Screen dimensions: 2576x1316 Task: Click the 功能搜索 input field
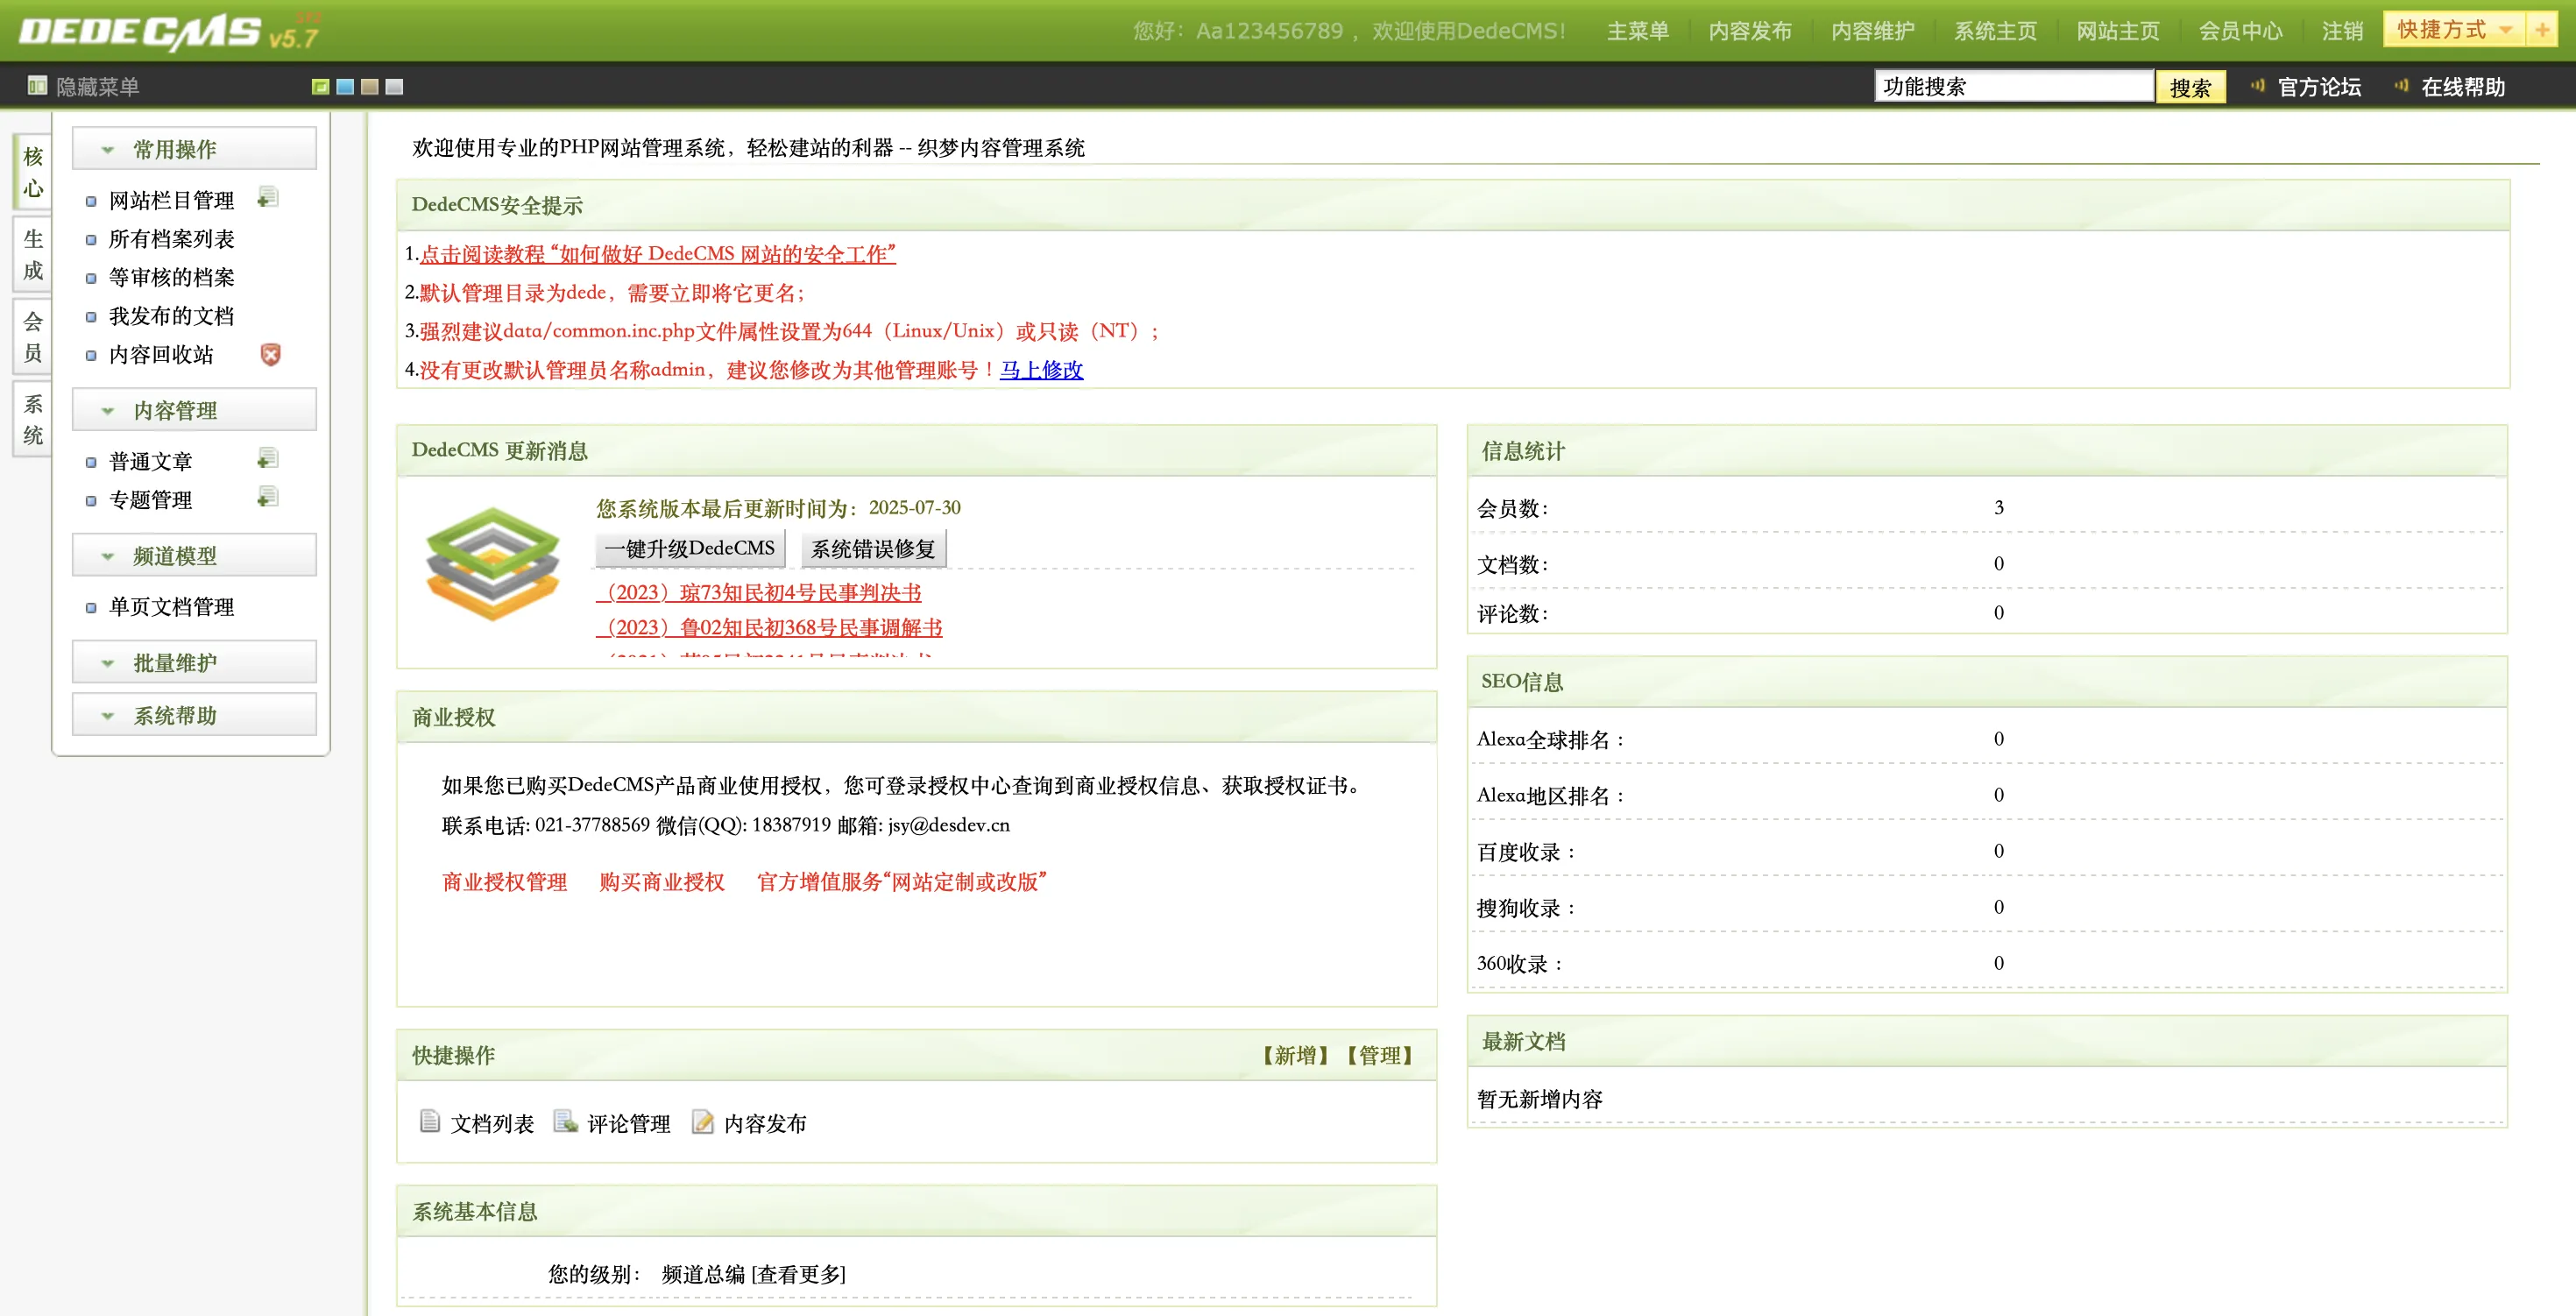pos(2013,86)
